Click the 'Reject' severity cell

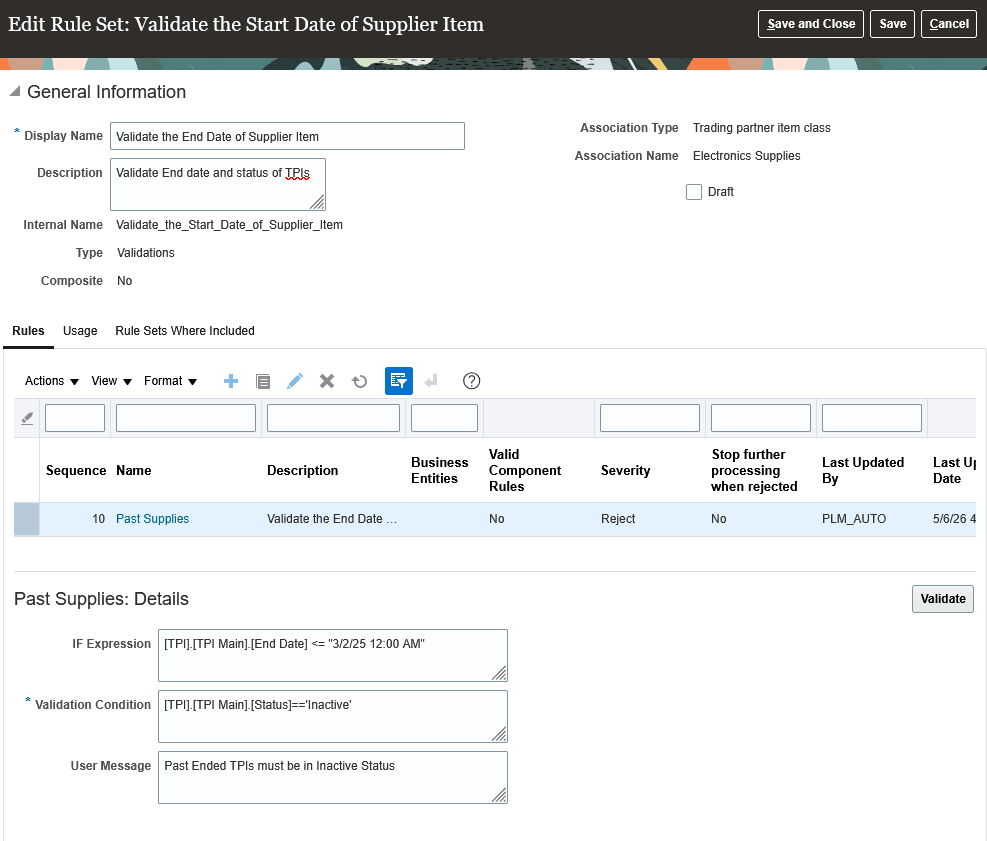pos(618,519)
